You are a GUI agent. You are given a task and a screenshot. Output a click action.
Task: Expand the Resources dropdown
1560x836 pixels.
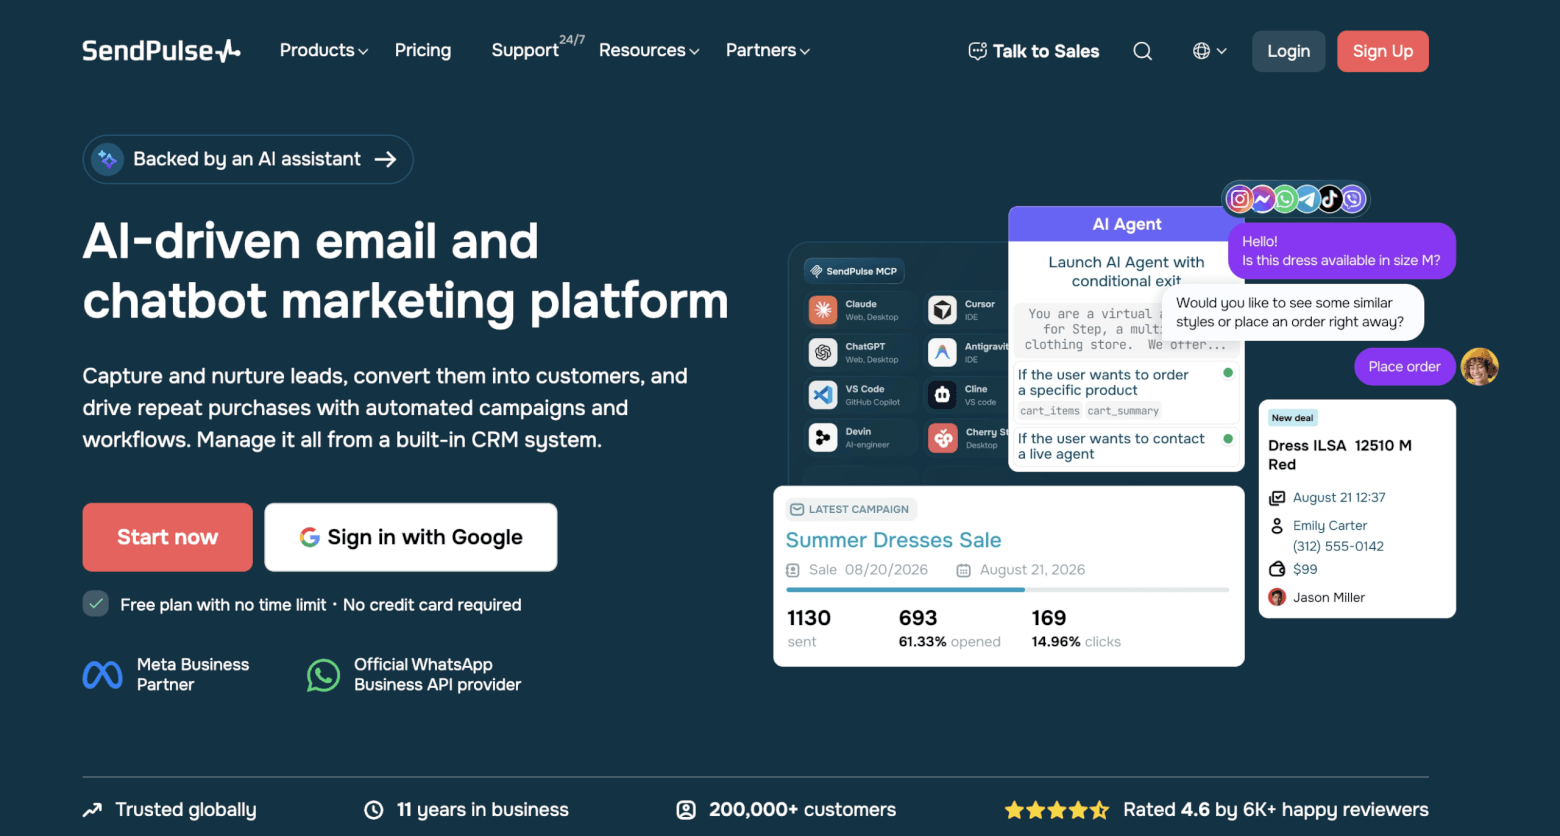point(649,50)
